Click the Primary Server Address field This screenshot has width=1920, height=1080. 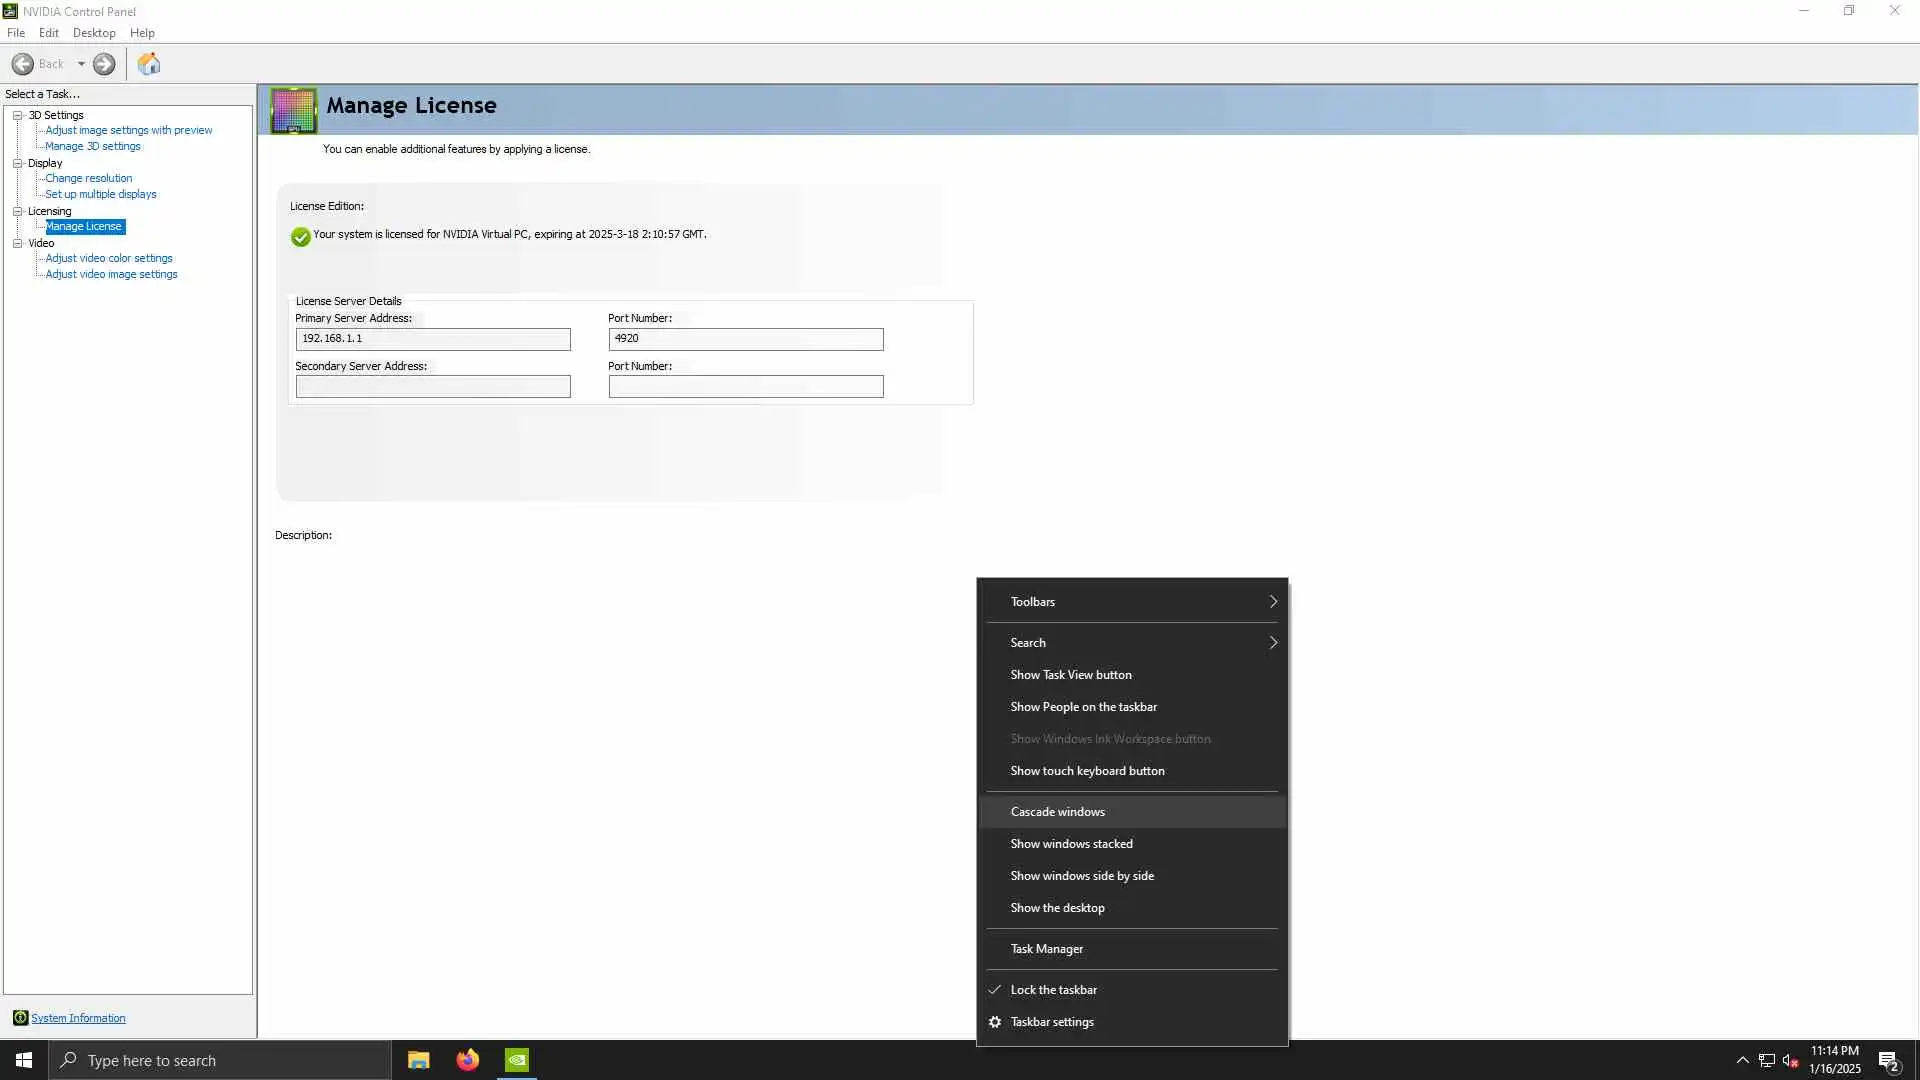click(x=432, y=339)
